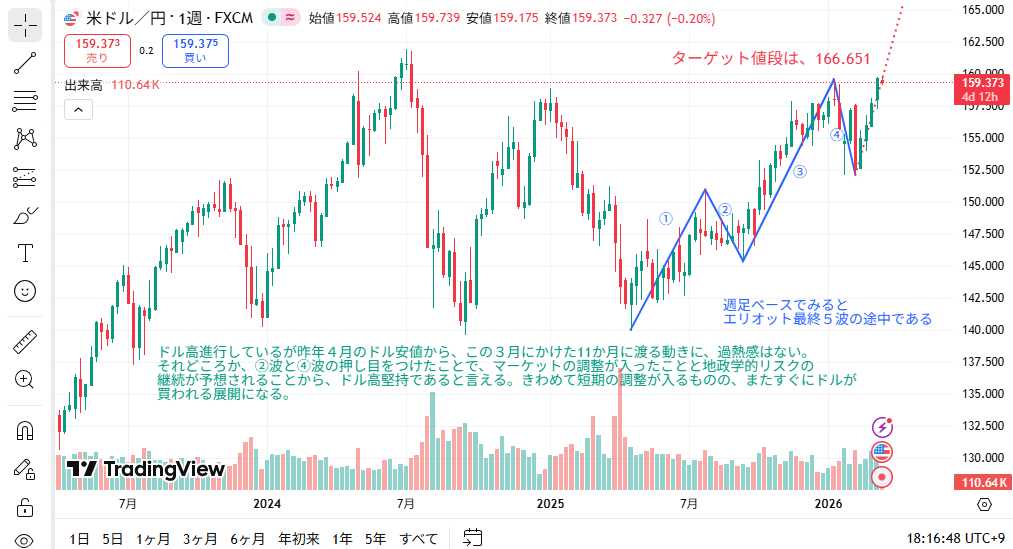Choose the chart patterns tool

25,139
